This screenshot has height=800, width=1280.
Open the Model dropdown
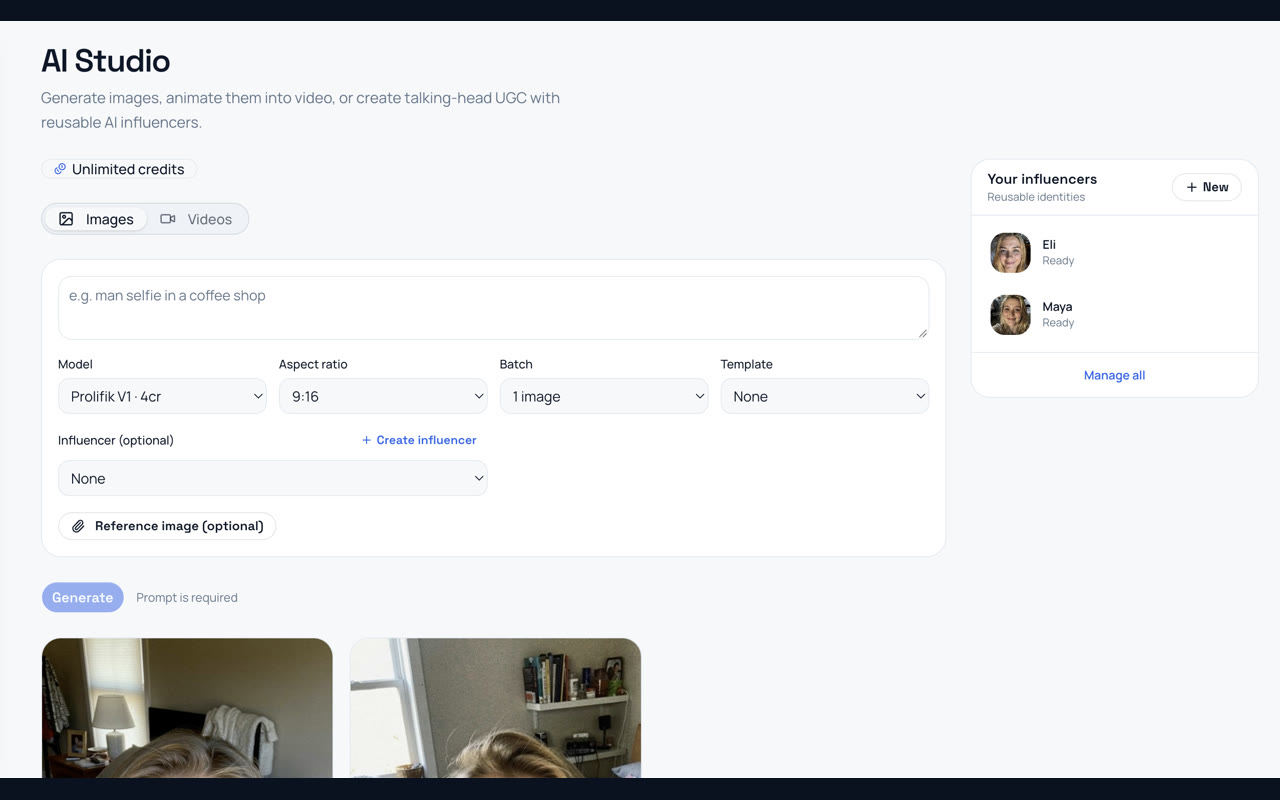tap(162, 396)
